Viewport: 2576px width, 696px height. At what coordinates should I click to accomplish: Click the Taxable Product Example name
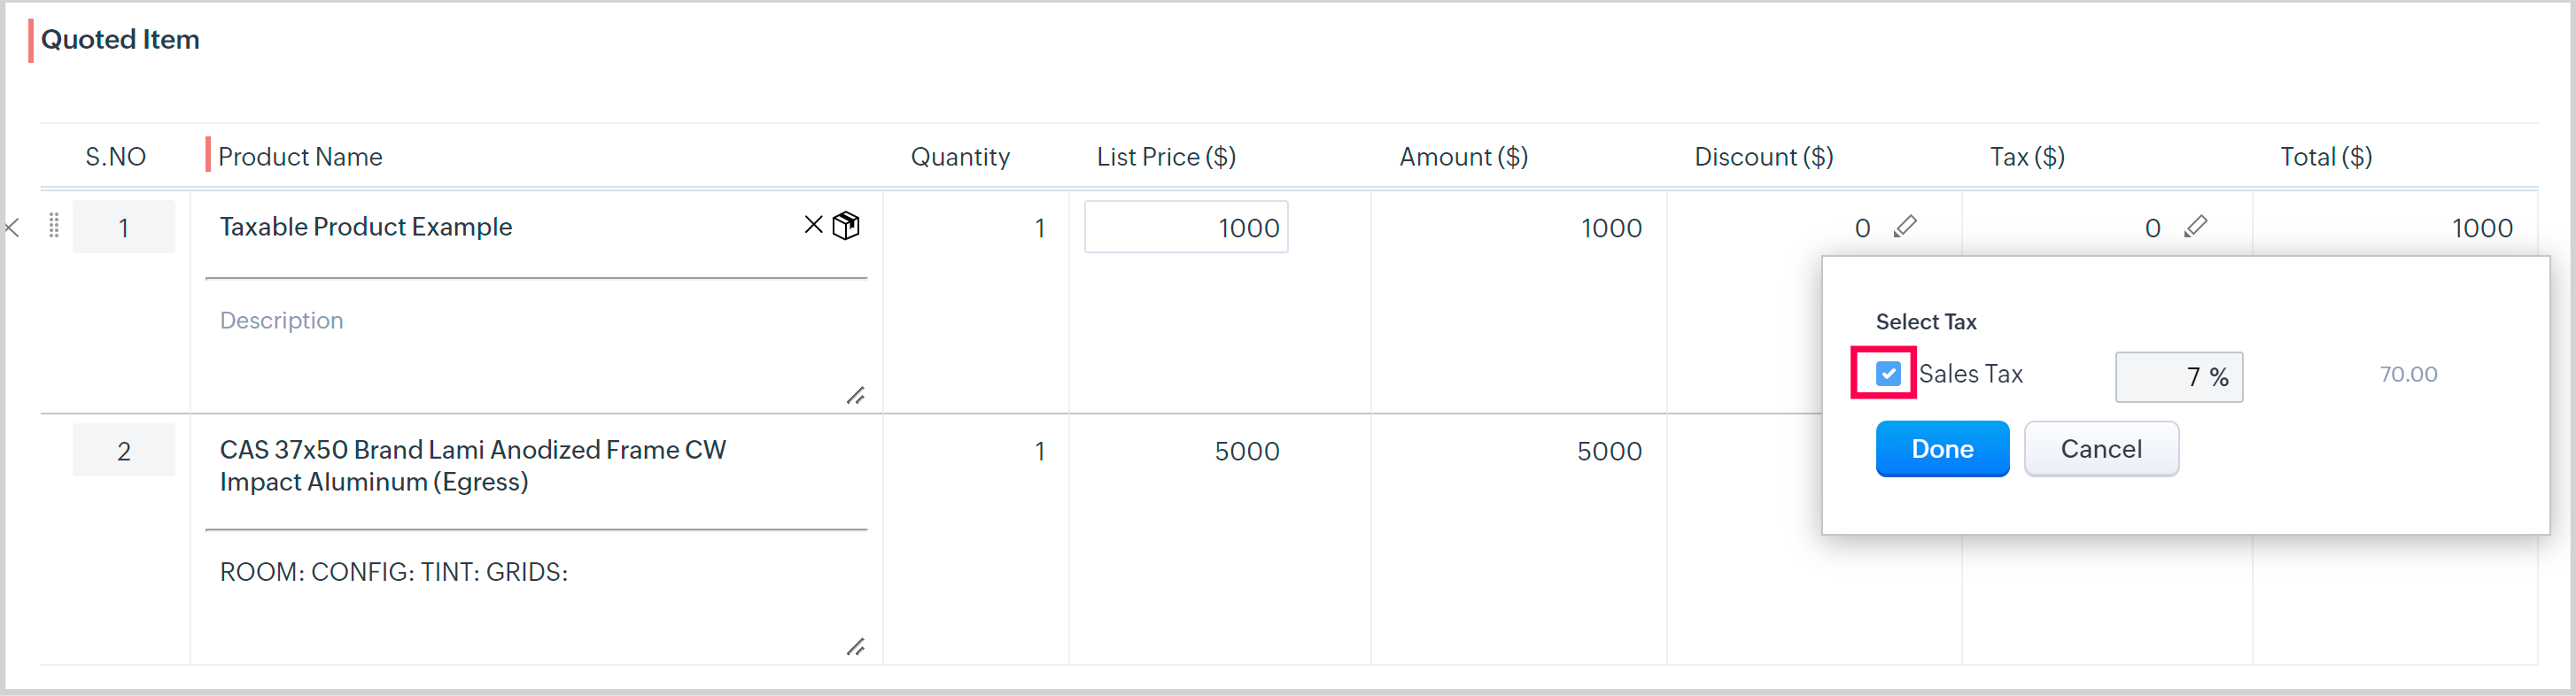(x=366, y=227)
